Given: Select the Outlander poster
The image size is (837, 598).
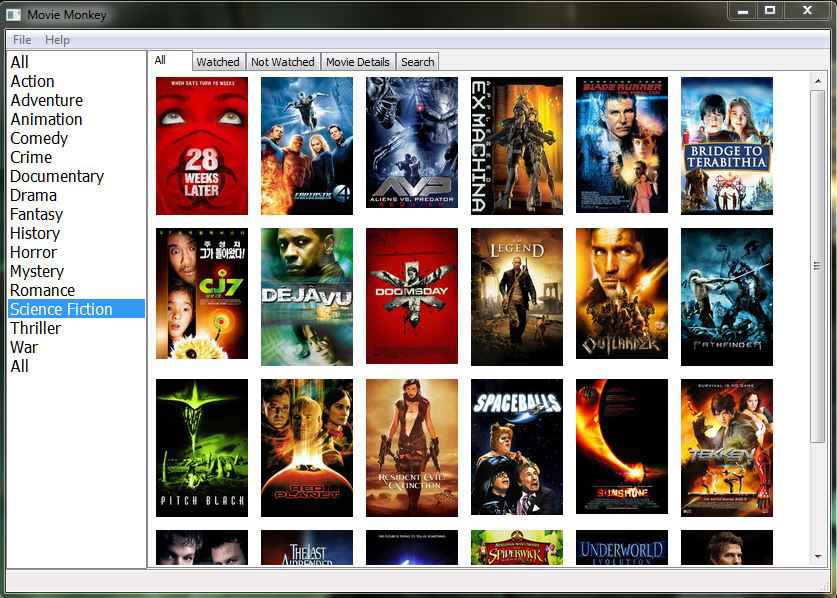Looking at the screenshot, I should coord(622,294).
